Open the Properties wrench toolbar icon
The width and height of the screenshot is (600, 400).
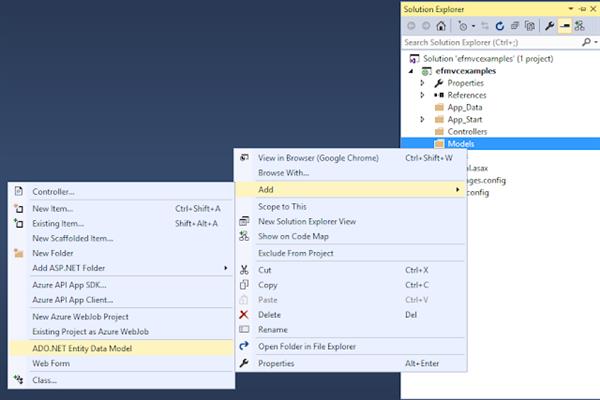[x=547, y=27]
